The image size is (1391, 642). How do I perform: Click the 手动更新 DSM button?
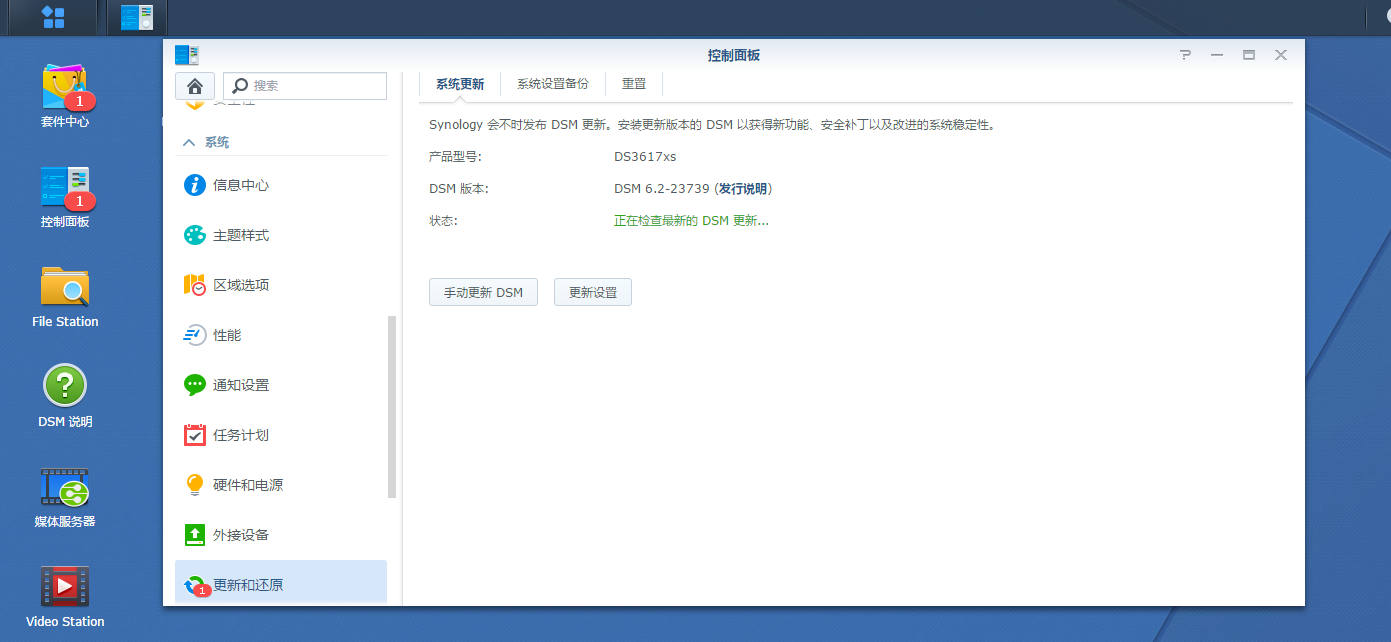(x=483, y=292)
